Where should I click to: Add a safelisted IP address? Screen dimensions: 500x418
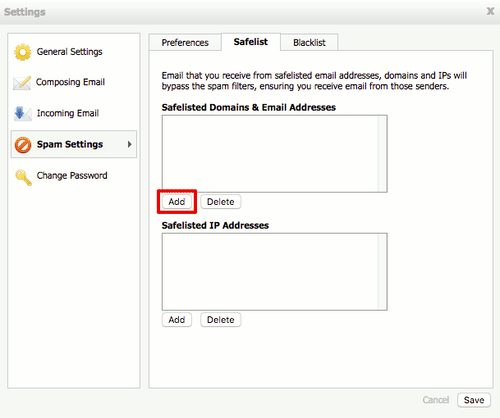[x=177, y=320]
